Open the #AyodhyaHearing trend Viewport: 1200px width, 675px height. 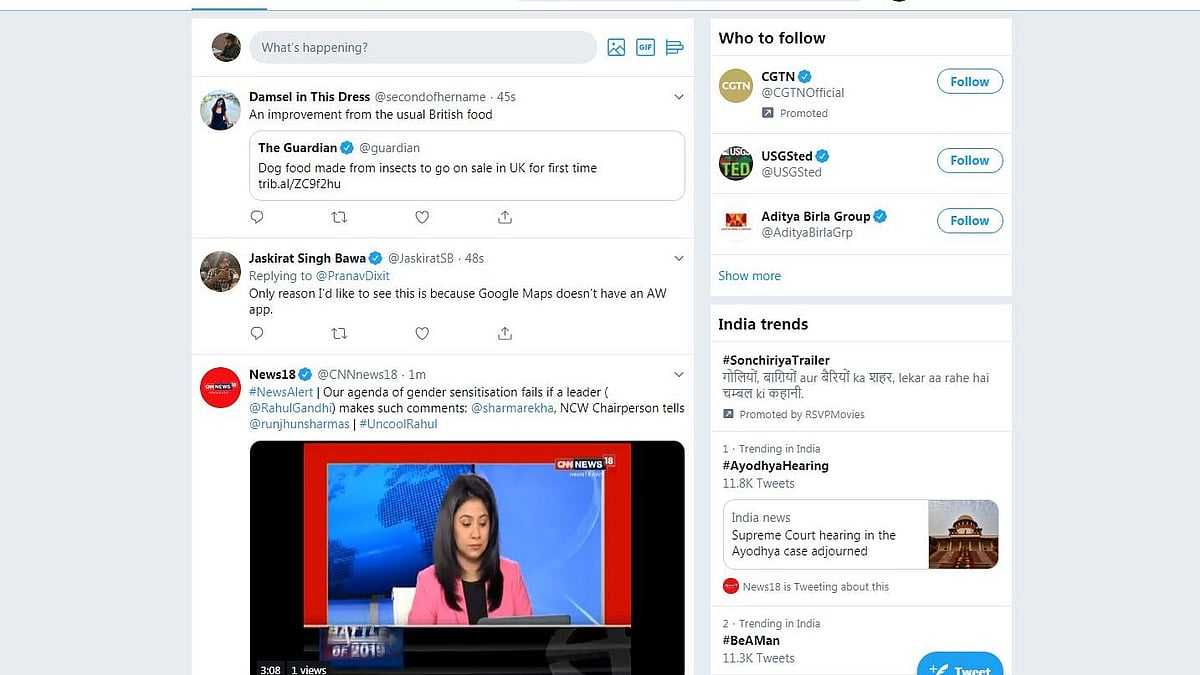point(776,465)
